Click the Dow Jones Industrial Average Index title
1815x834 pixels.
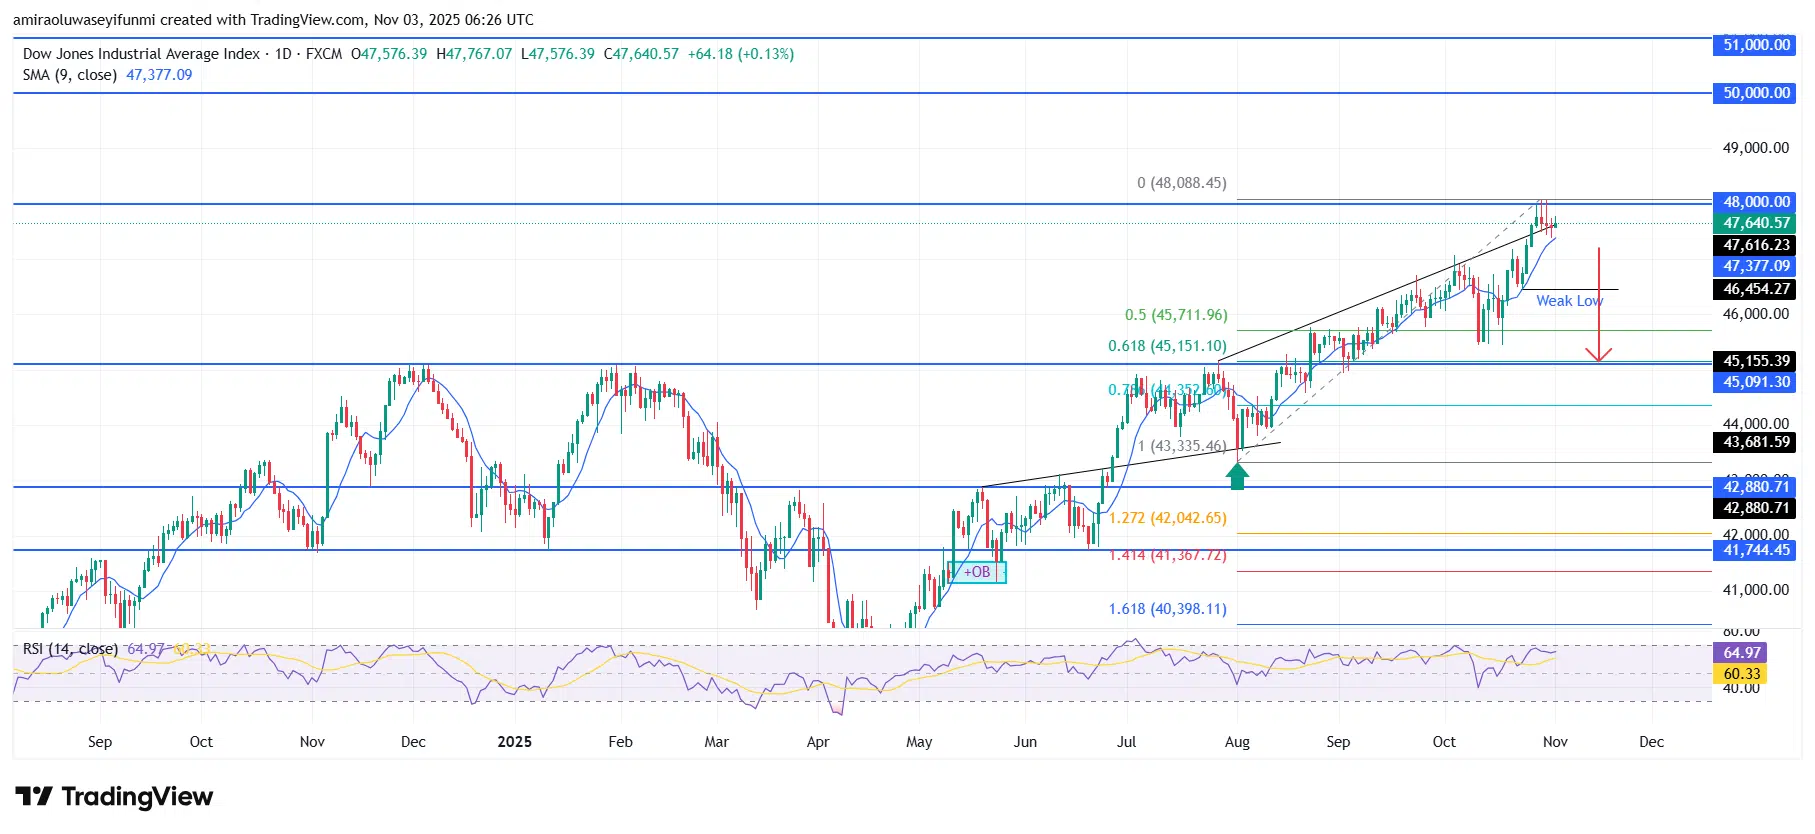click(141, 54)
